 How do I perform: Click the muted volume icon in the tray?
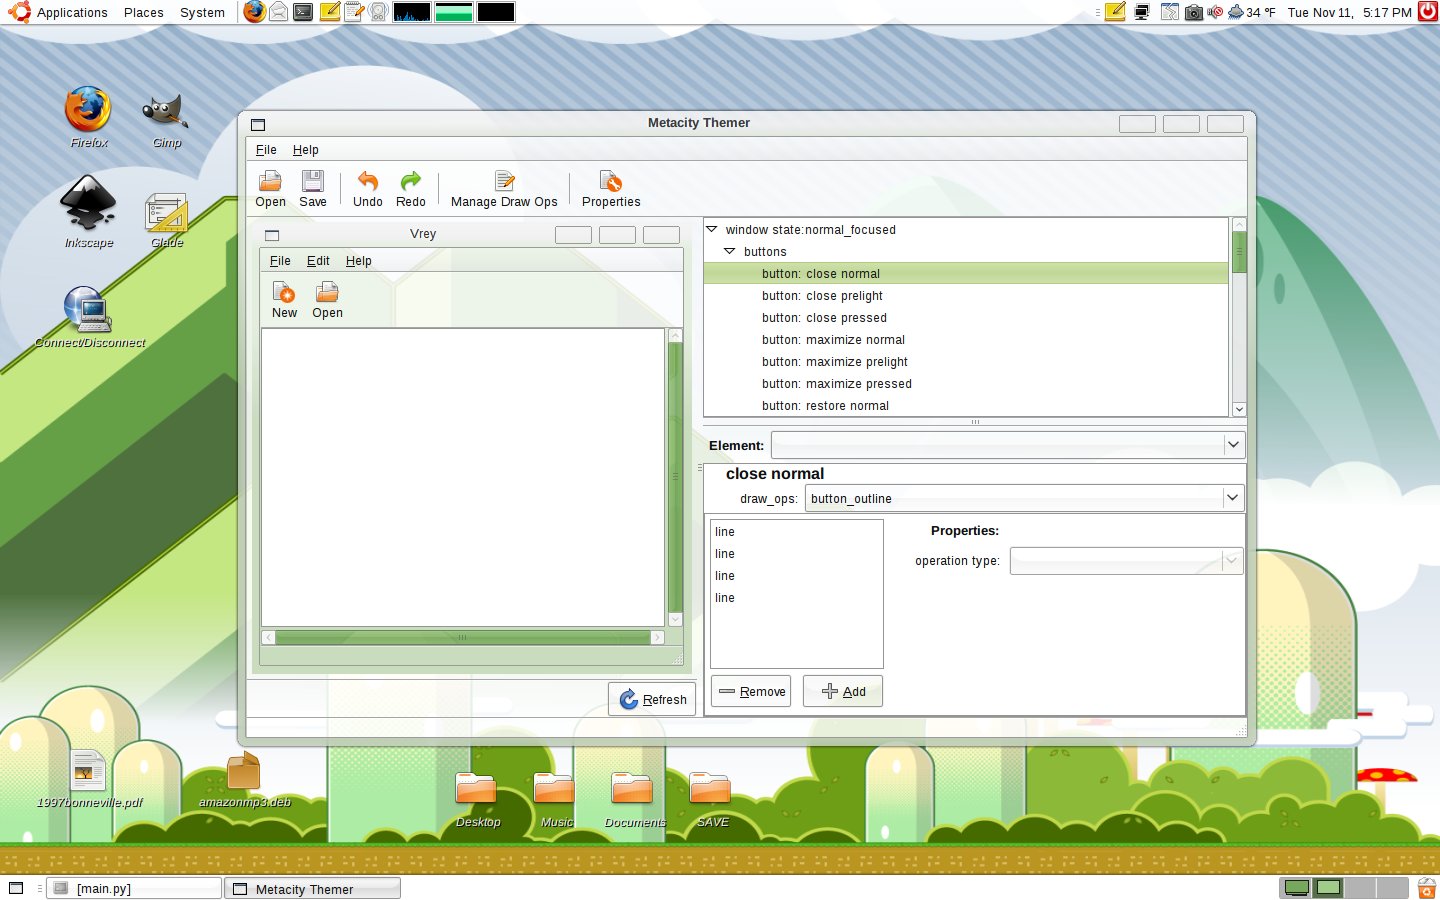[1215, 12]
